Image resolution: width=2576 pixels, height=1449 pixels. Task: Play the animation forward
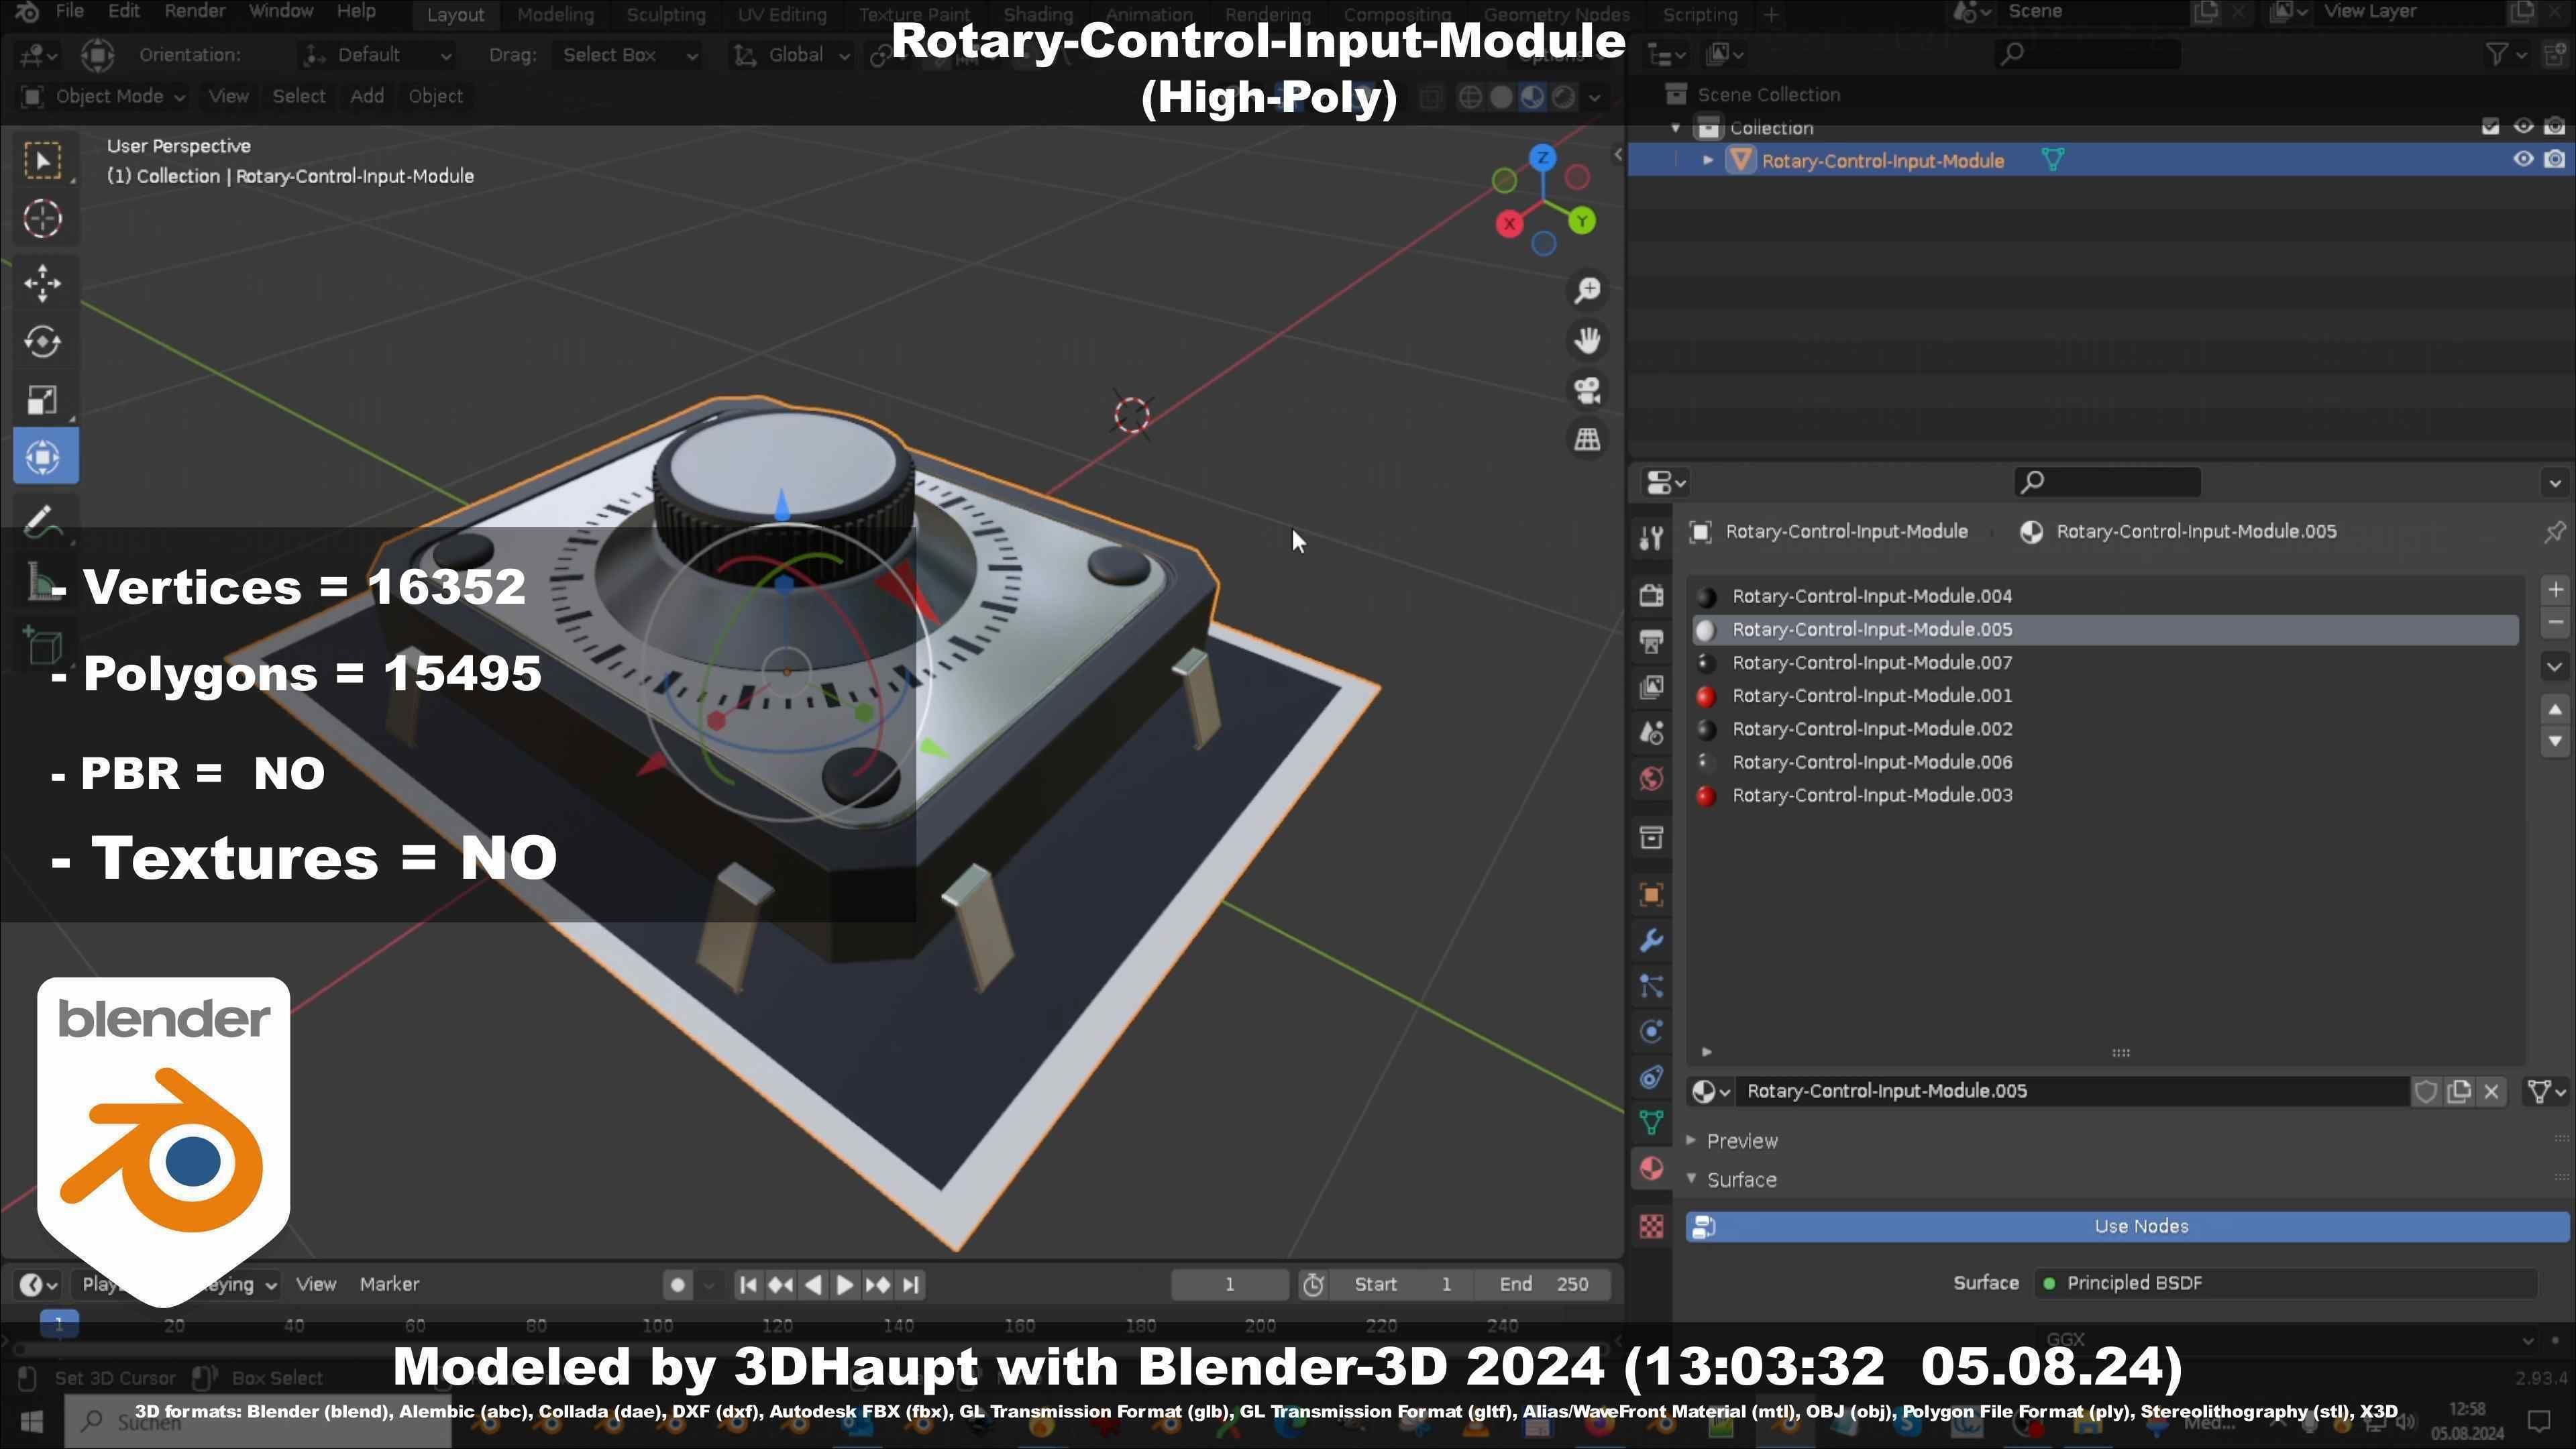point(845,1285)
